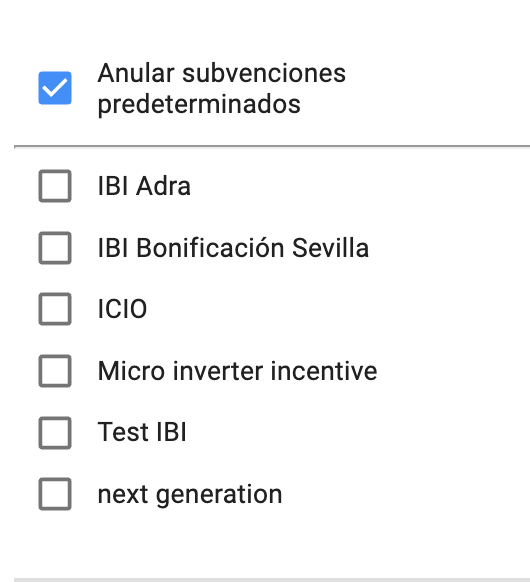530x582 pixels.
Task: Click the gray bar at the list bottom
Action: [x=272, y=580]
